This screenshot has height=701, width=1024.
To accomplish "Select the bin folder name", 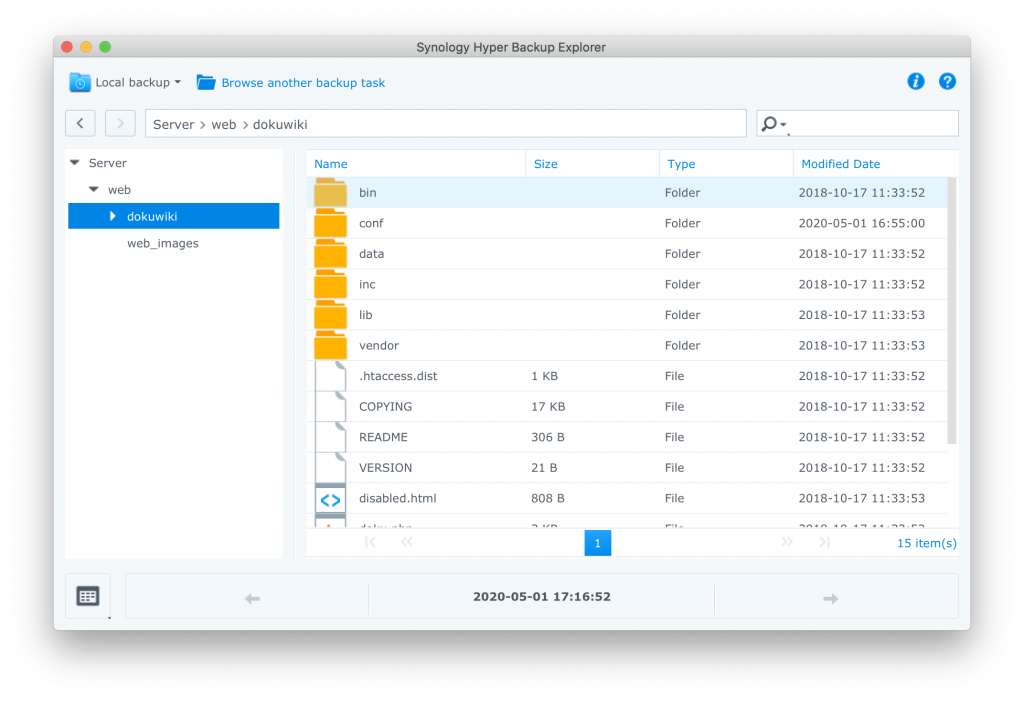I will (x=368, y=193).
